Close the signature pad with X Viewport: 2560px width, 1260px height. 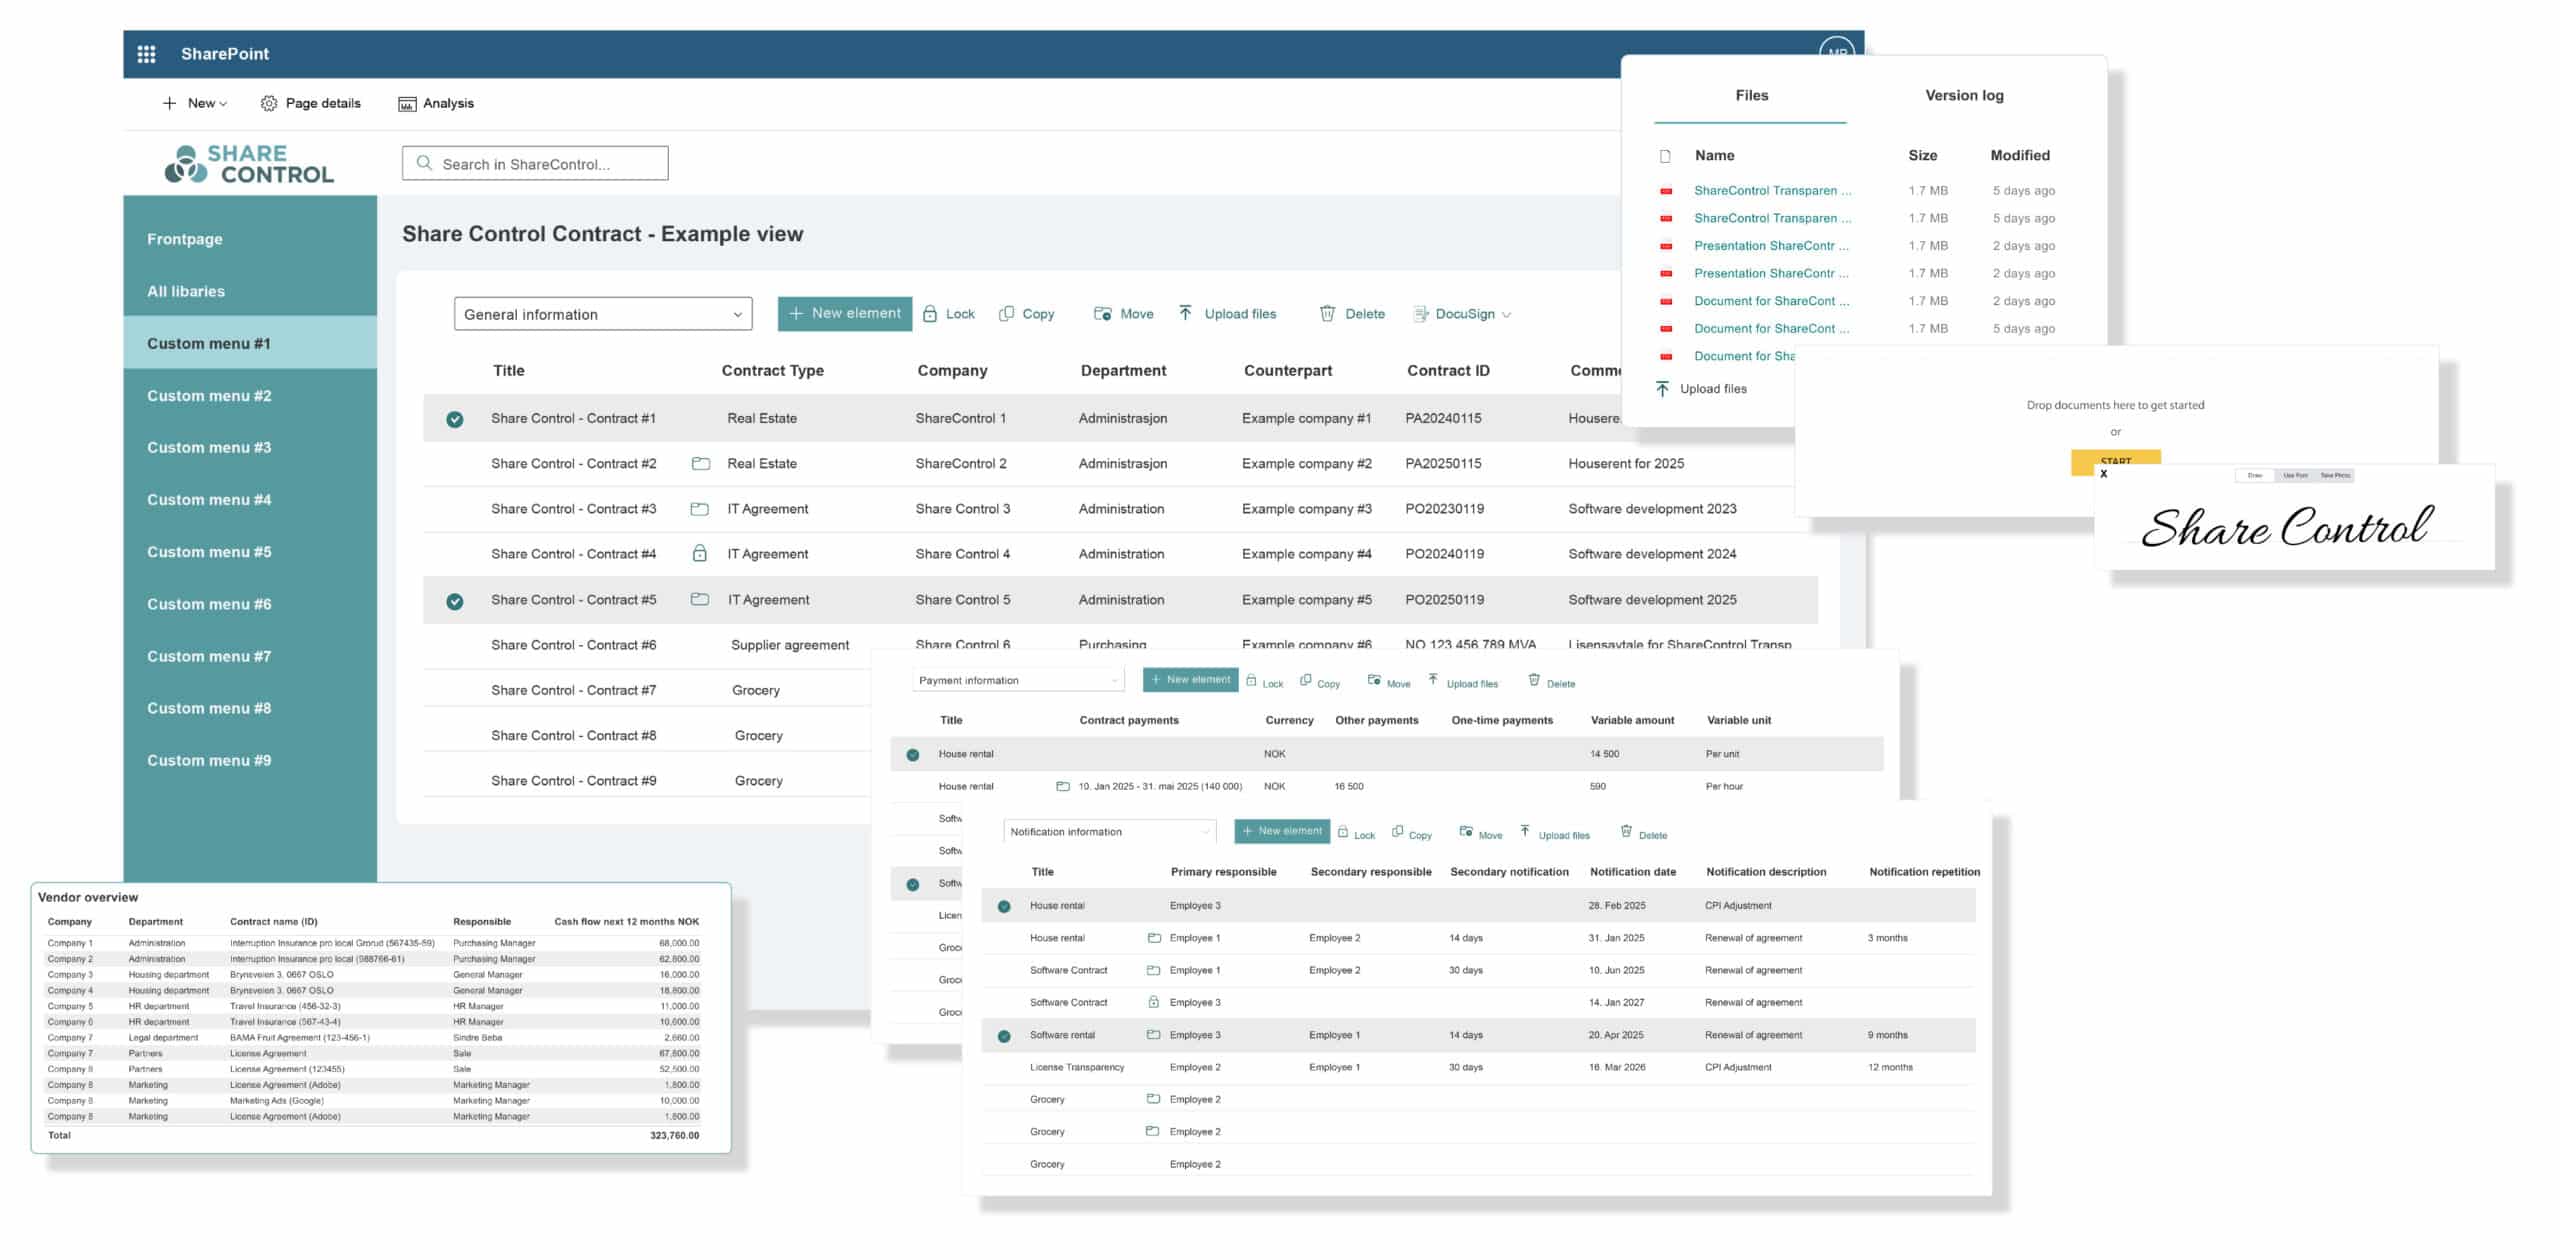[x=2104, y=474]
